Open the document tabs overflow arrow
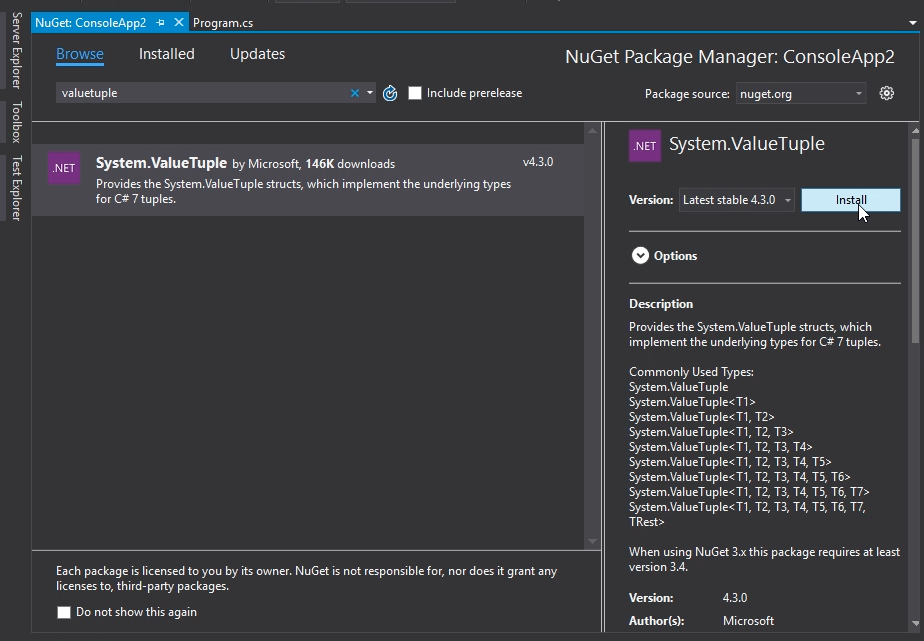The width and height of the screenshot is (924, 641). [913, 23]
